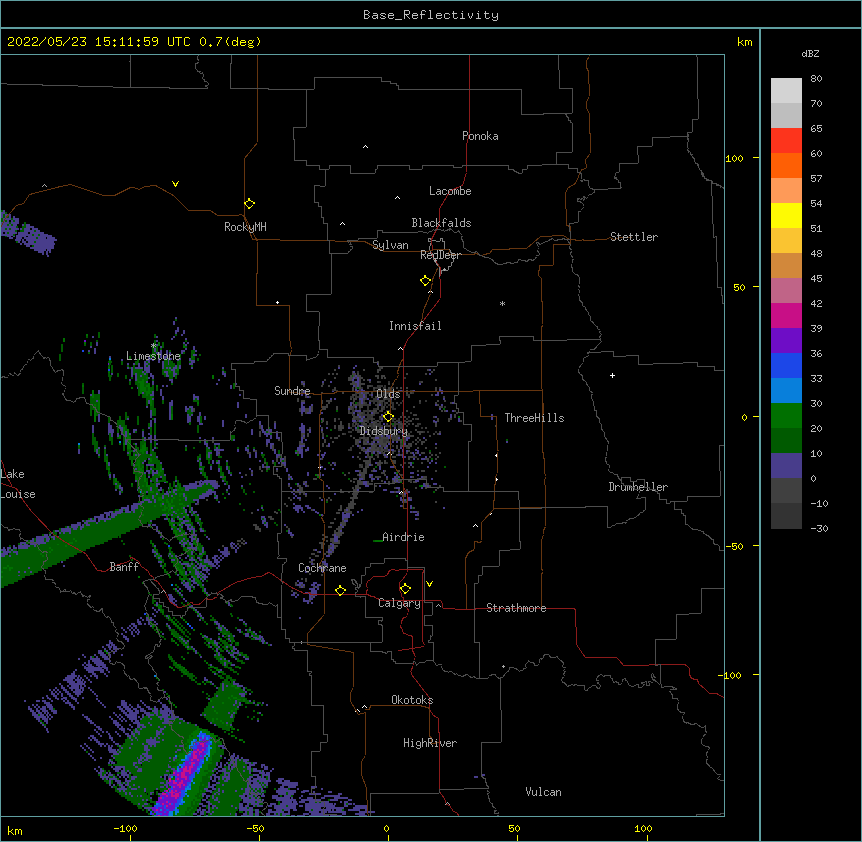Select the yellow diamond marker at Olds
Viewport: 862px width, 842px height.
(x=388, y=416)
